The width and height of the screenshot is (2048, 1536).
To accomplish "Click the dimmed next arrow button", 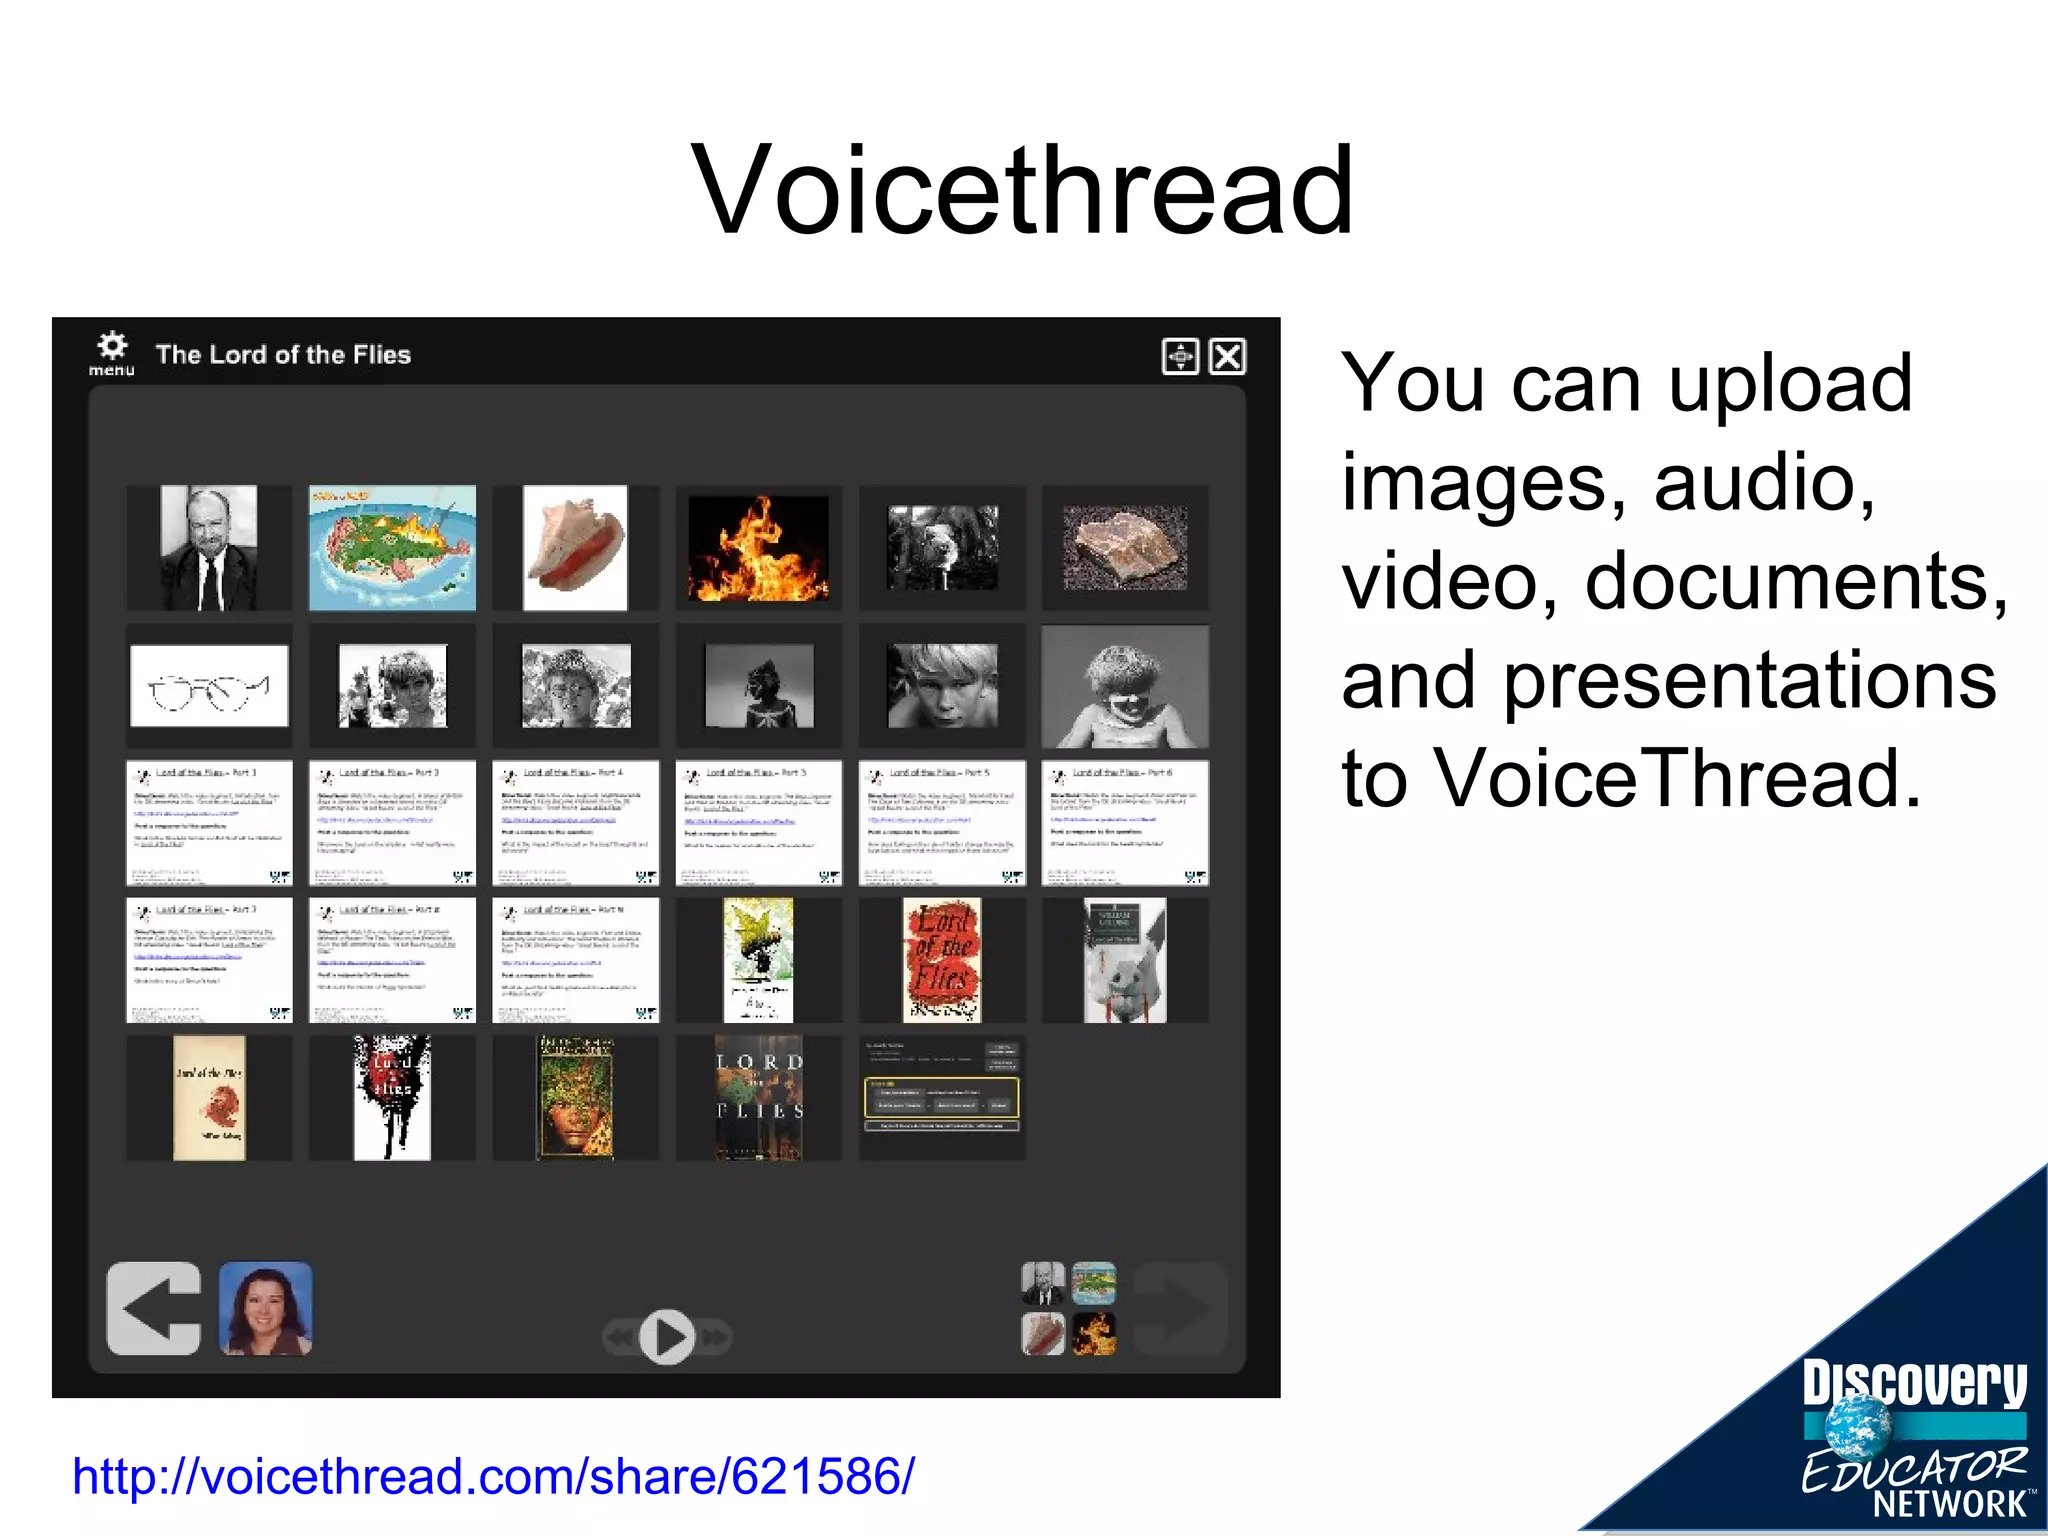I will (x=1181, y=1309).
